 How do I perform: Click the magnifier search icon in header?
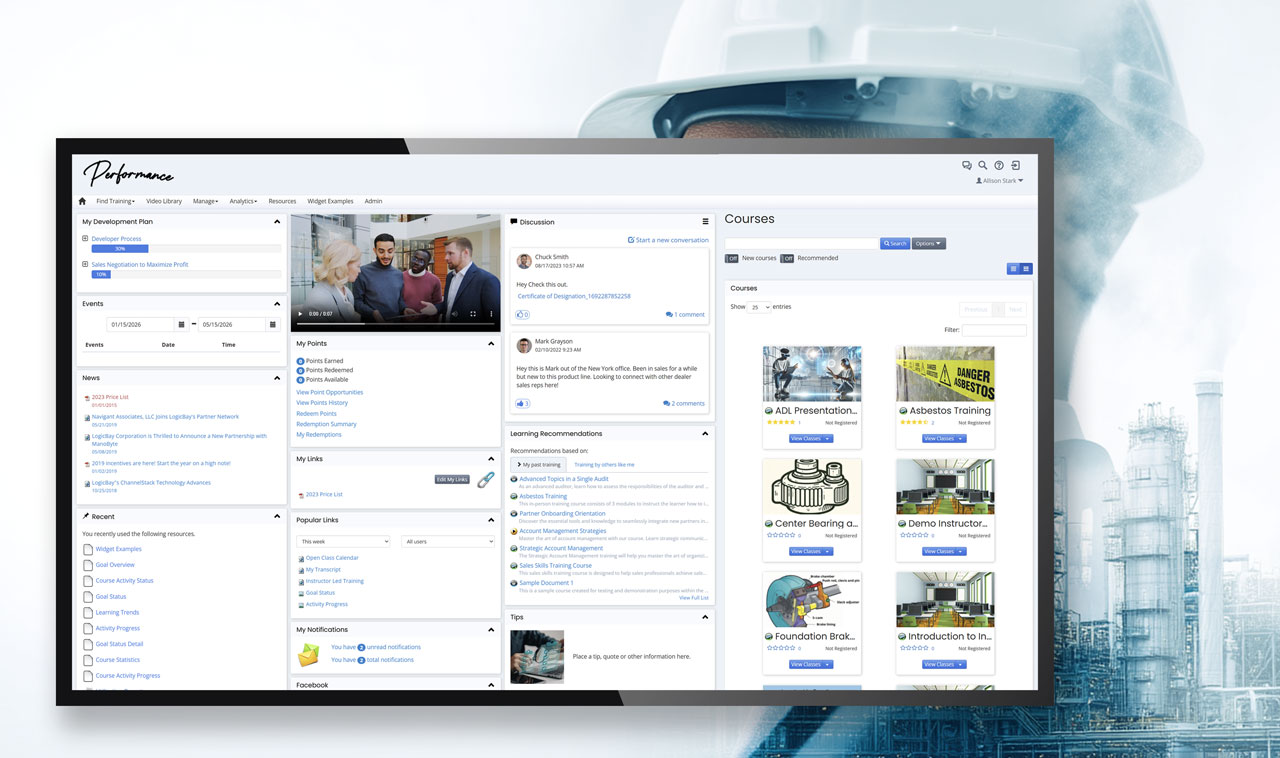click(x=983, y=165)
